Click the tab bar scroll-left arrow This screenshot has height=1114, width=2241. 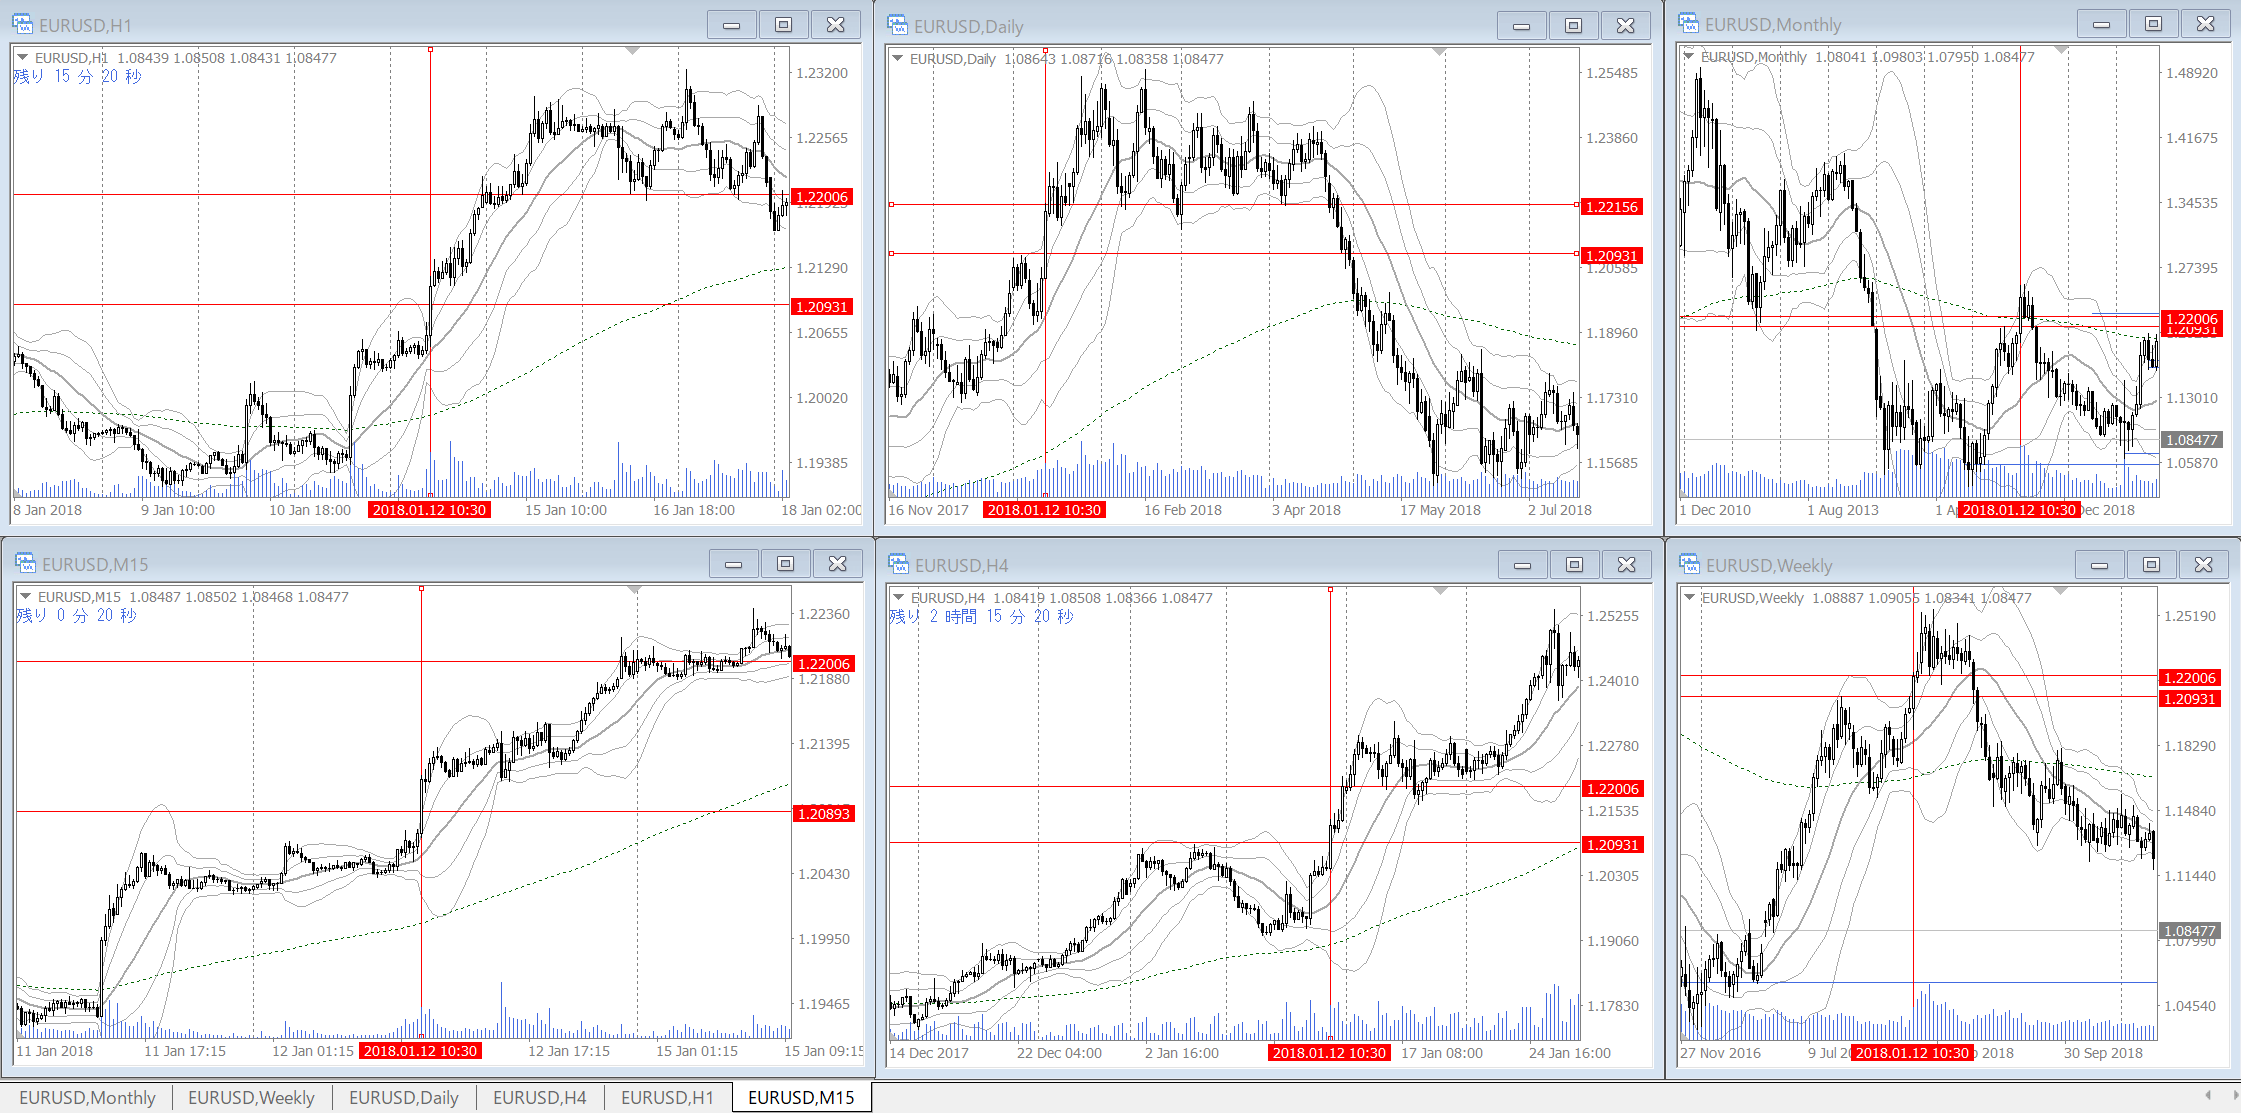pos(2208,1095)
